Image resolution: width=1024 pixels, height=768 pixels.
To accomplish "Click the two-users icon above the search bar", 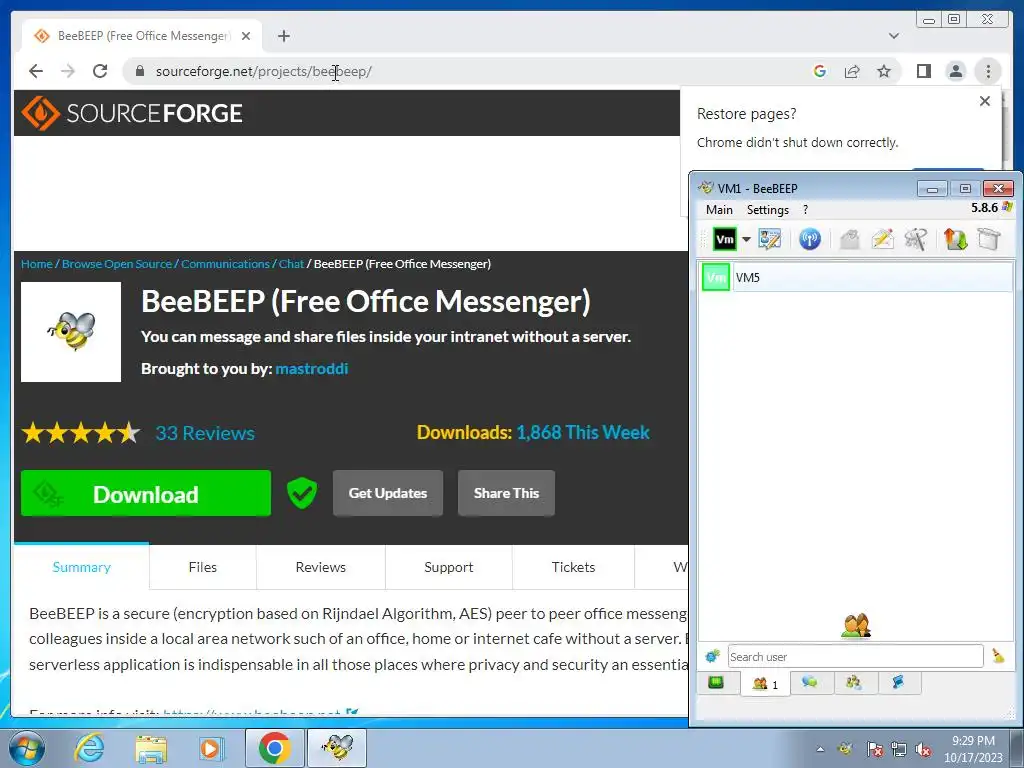I will pyautogui.click(x=856, y=626).
